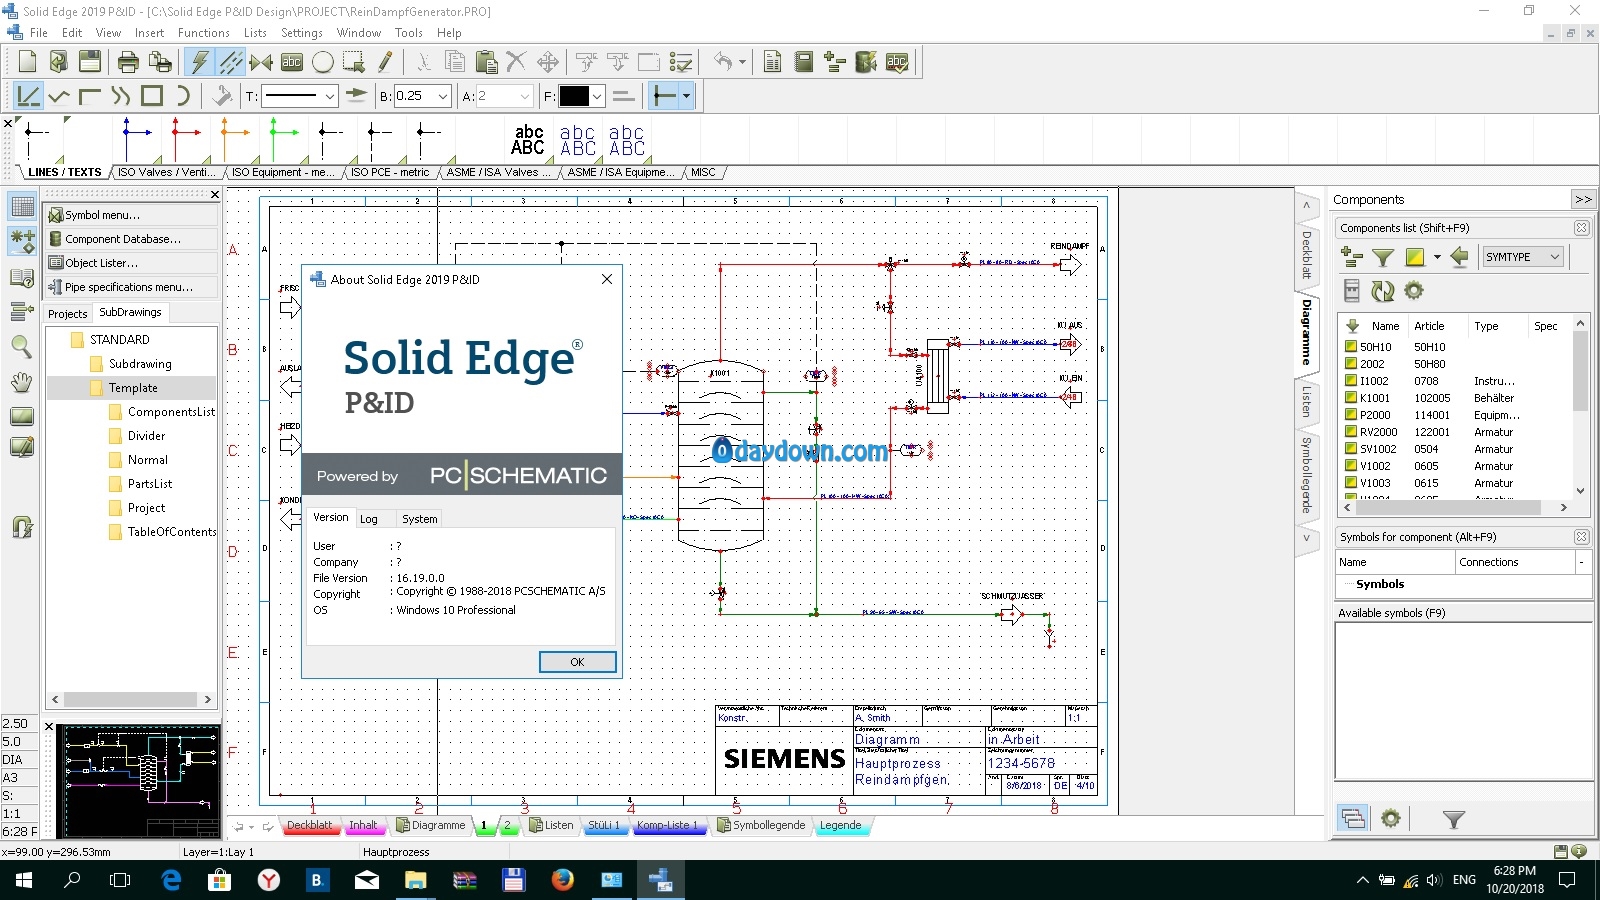Click OK in About dialog

pos(577,662)
